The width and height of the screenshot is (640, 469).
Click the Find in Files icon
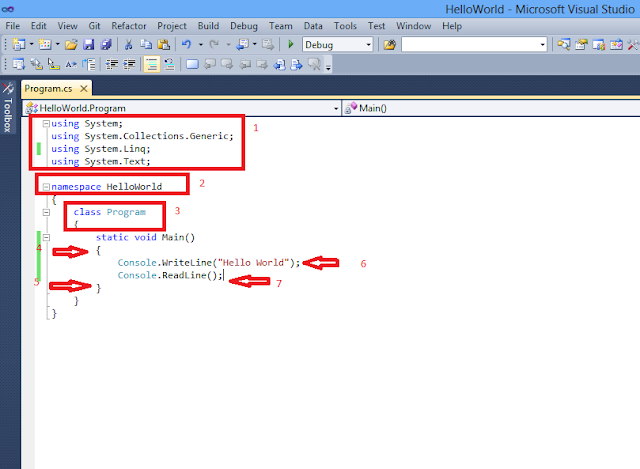coord(389,44)
